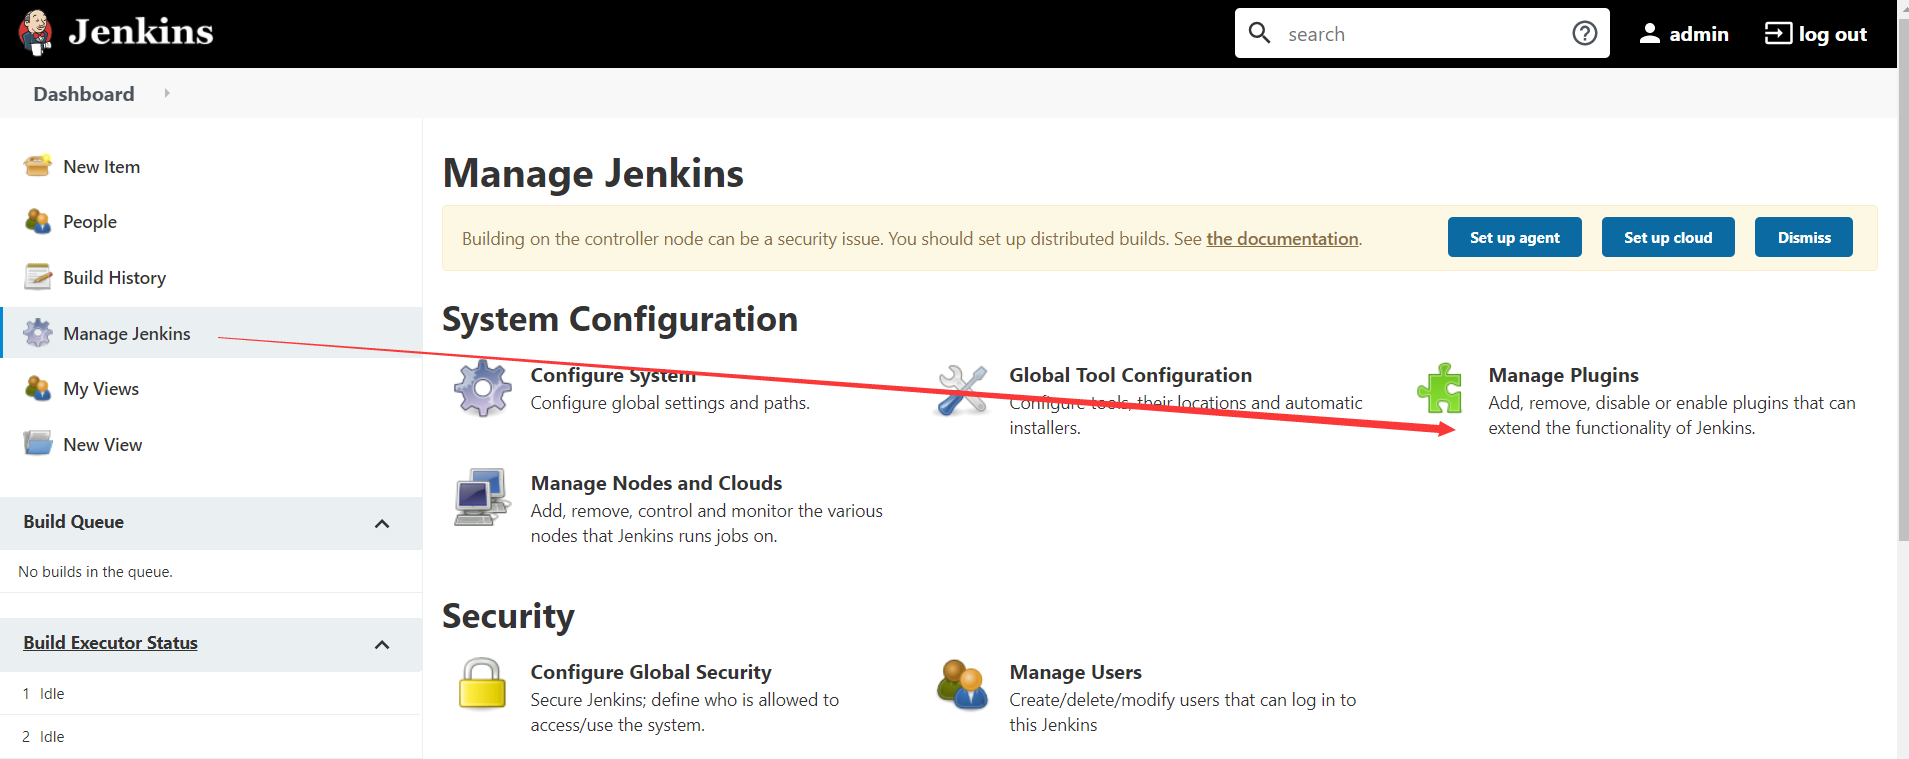Dismiss the controller node security warning
This screenshot has width=1909, height=759.
click(1804, 237)
